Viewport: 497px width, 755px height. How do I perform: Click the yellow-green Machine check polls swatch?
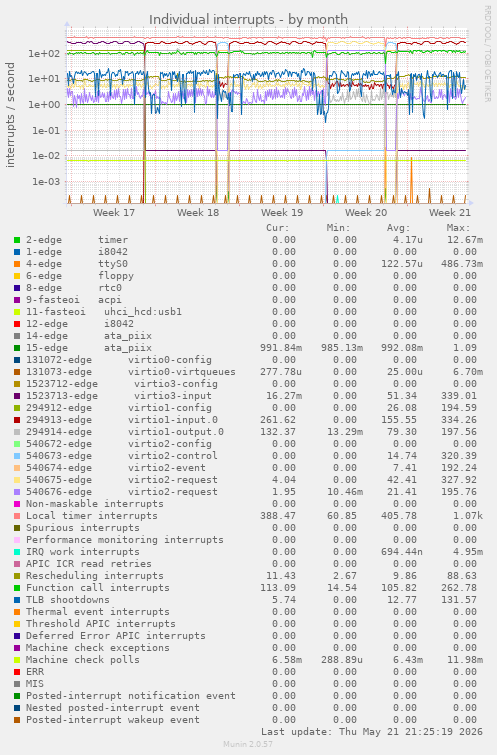(17, 660)
